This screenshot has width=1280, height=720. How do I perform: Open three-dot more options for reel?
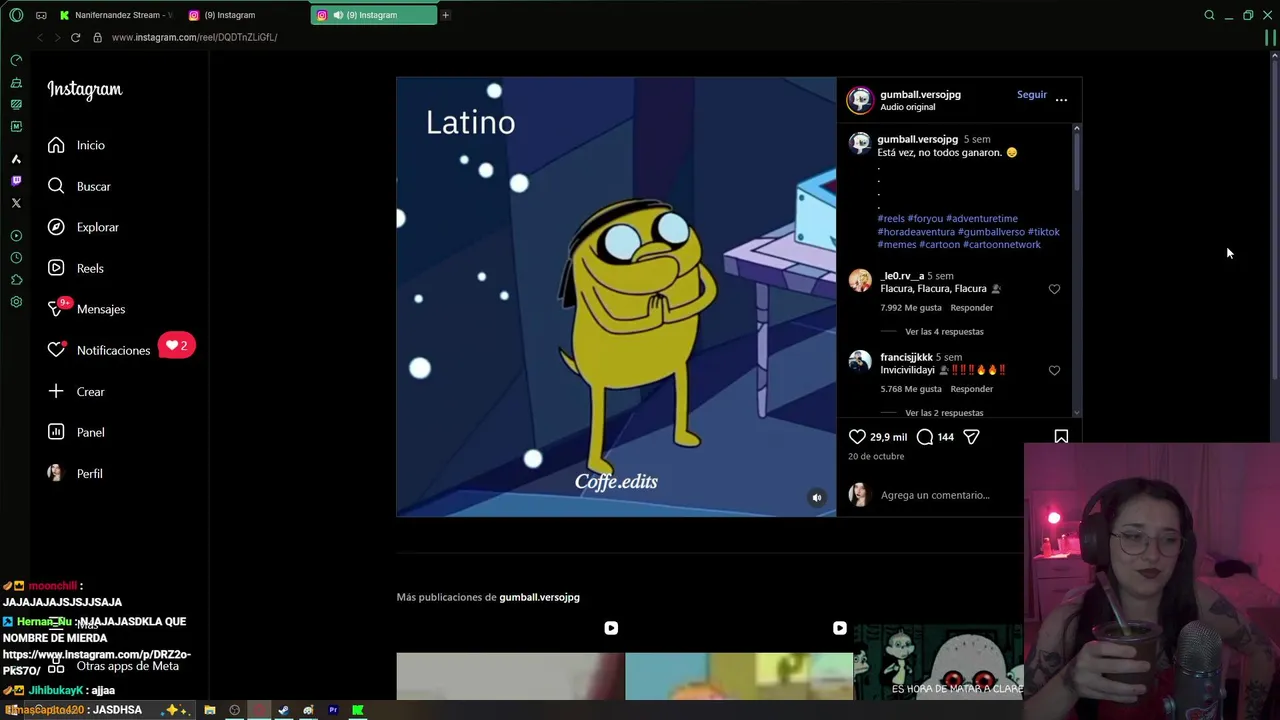click(x=1061, y=100)
